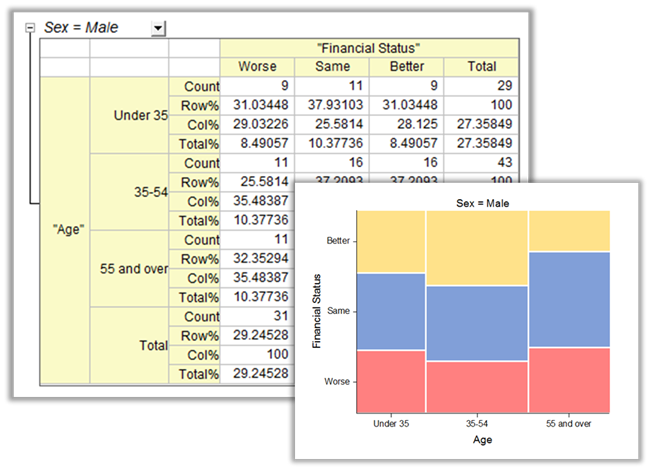Select the Better column header
Screen dimensions: 650x470
[x=406, y=67]
